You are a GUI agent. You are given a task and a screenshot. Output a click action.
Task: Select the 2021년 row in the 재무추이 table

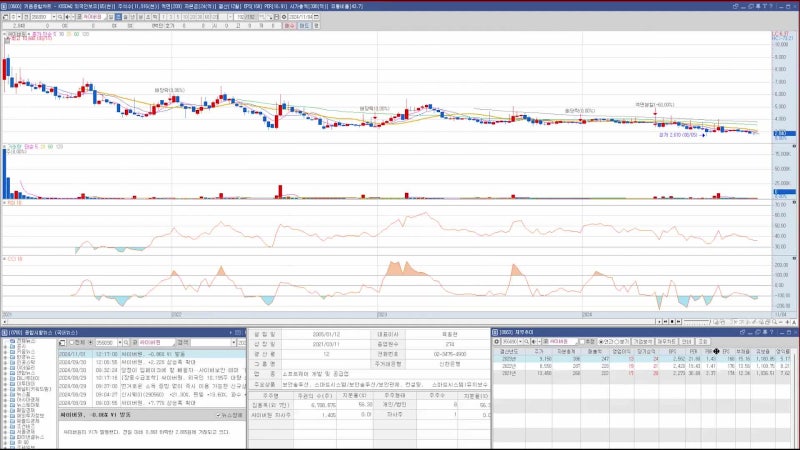(x=642, y=373)
